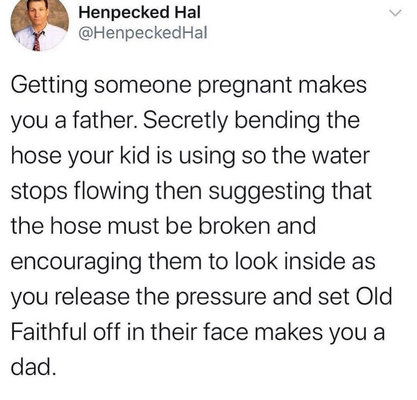The width and height of the screenshot is (417, 400).
Task: Open the Henpecked Hal display name link
Action: pos(140,13)
